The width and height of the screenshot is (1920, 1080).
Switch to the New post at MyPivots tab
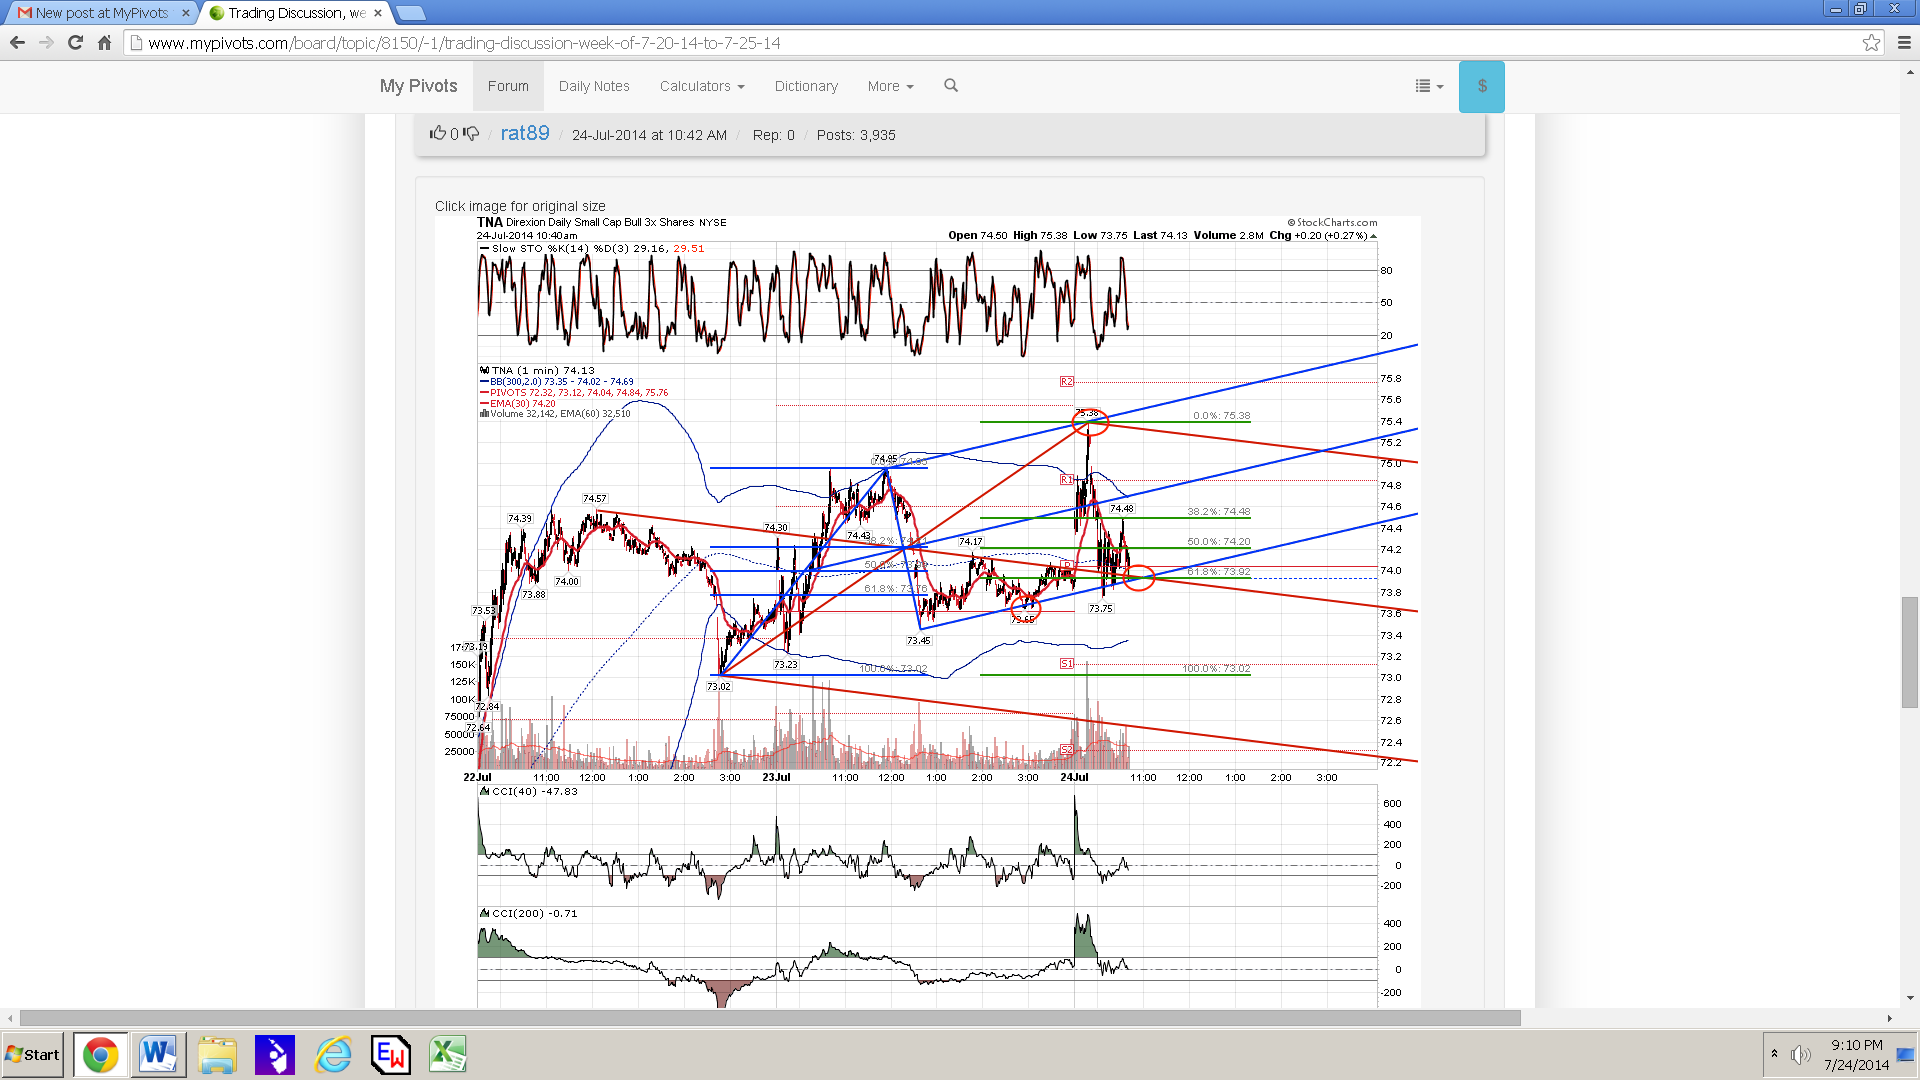coord(100,13)
